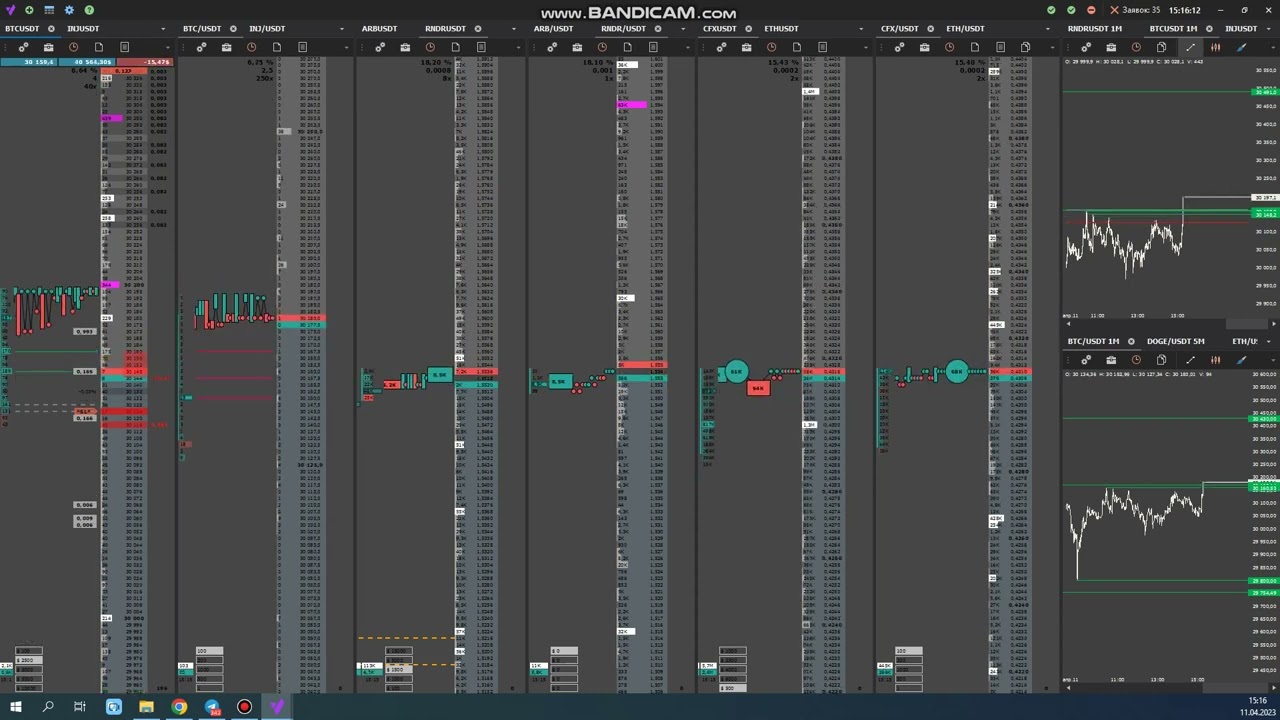Screen dimensions: 1280x720
Task: Close the CFX/USDT tab
Action: tap(930, 29)
